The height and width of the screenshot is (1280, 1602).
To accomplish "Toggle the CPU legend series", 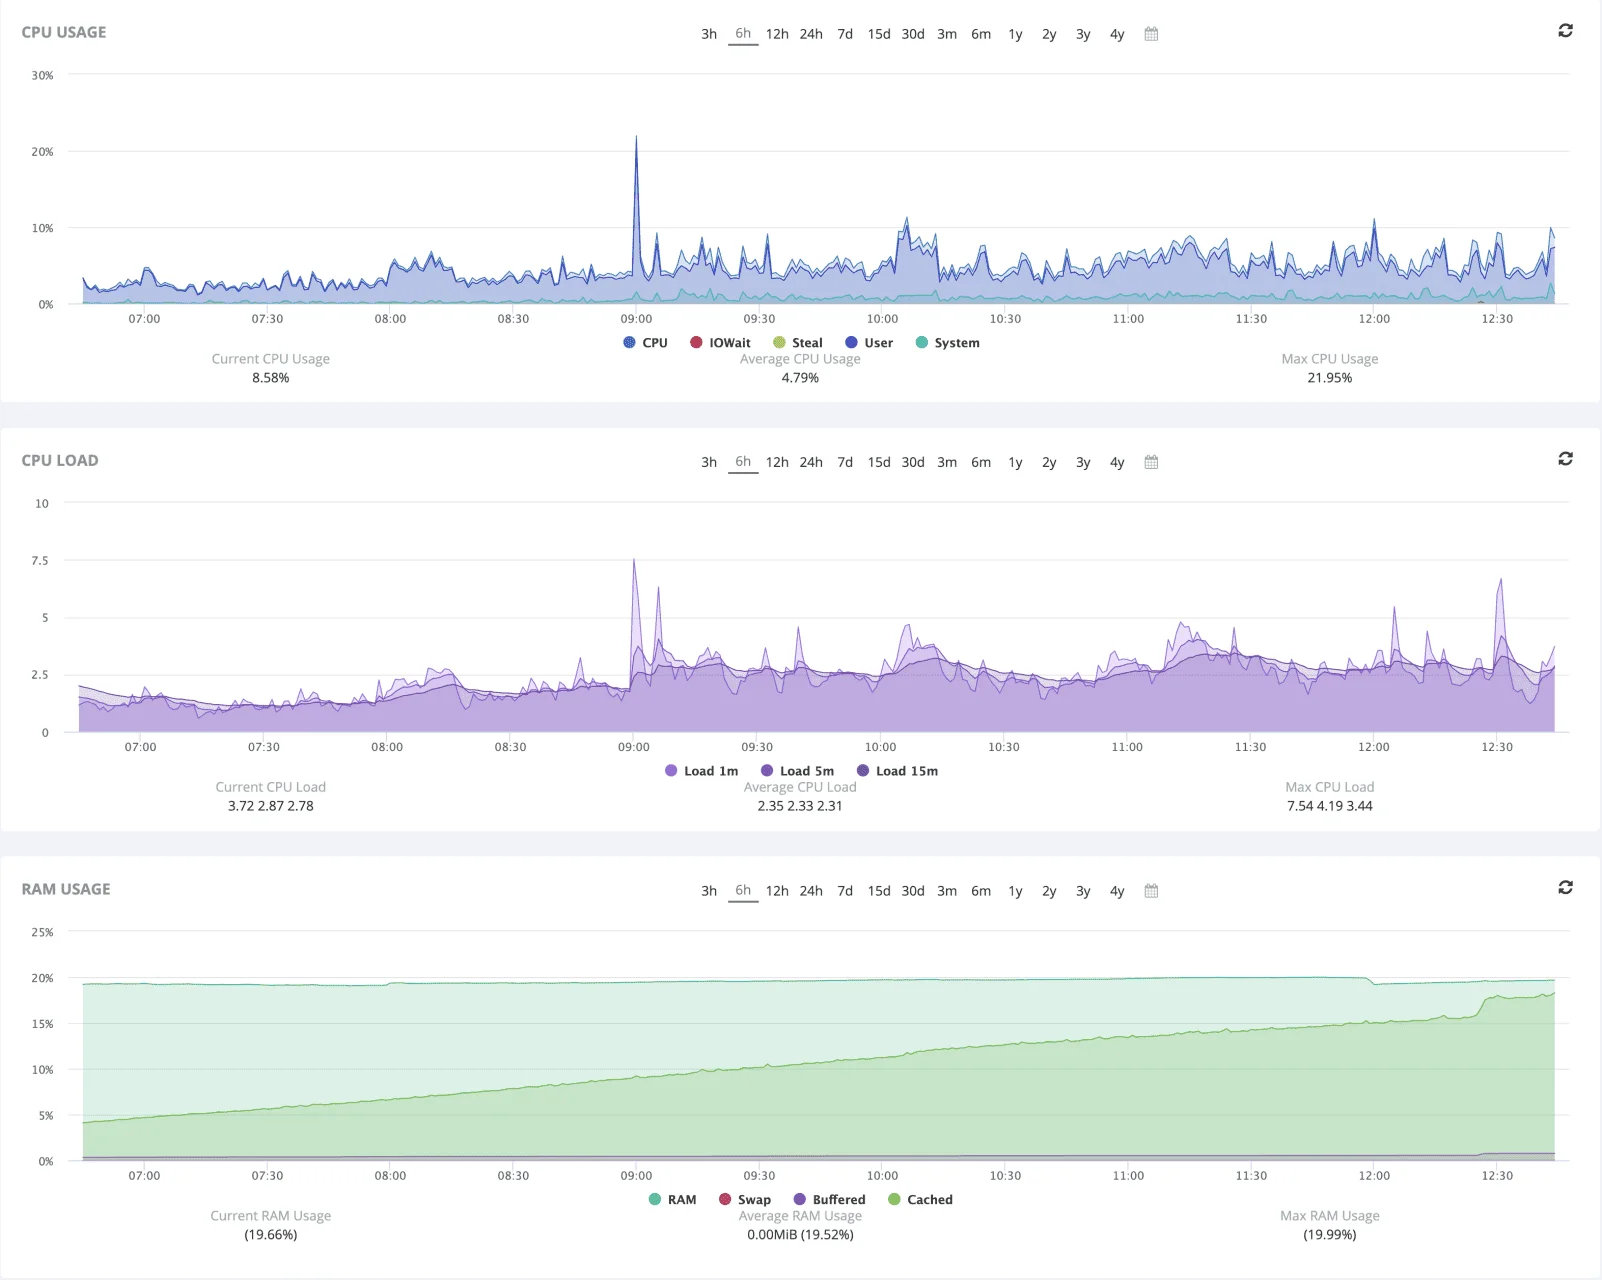I will coord(645,342).
